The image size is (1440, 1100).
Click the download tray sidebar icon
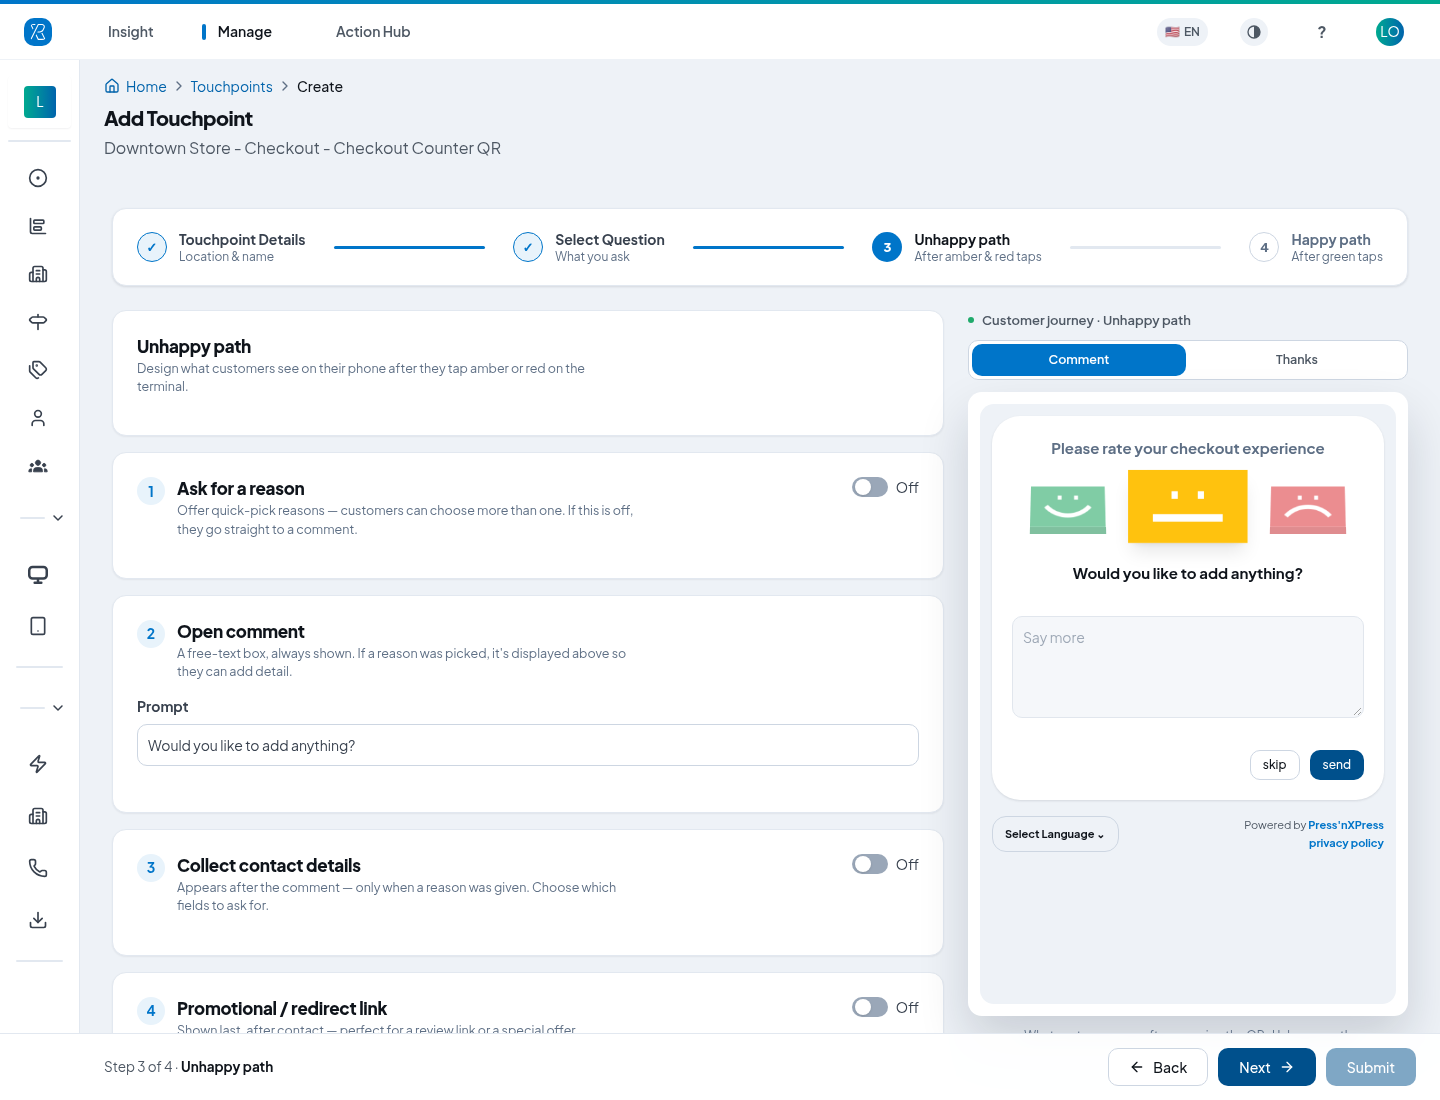tap(38, 920)
